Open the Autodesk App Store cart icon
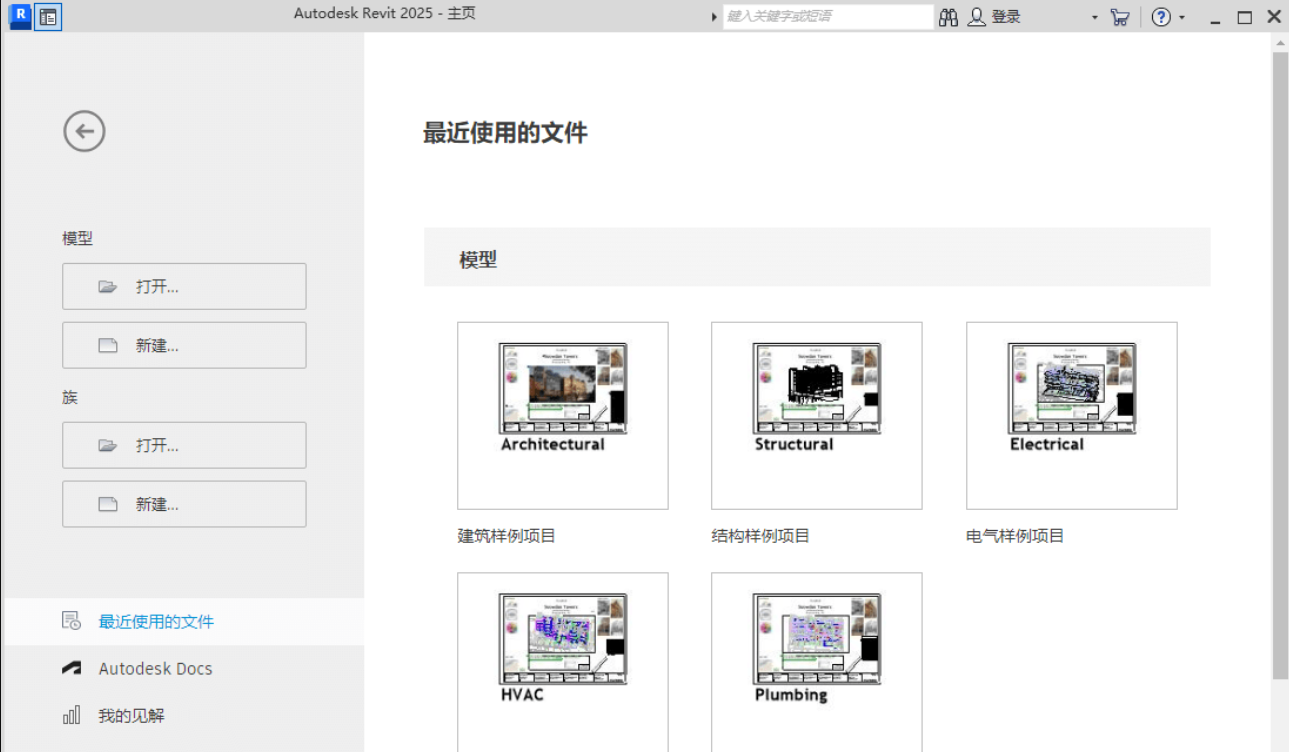1289x752 pixels. pos(1120,17)
